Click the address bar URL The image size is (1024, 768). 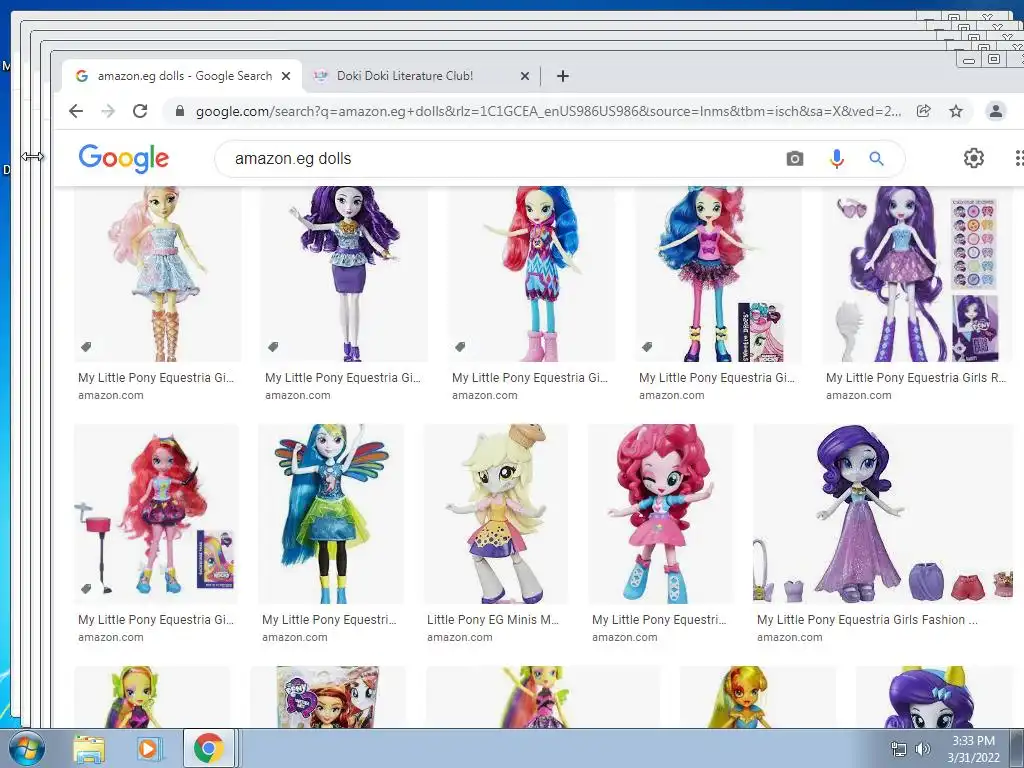[x=548, y=111]
